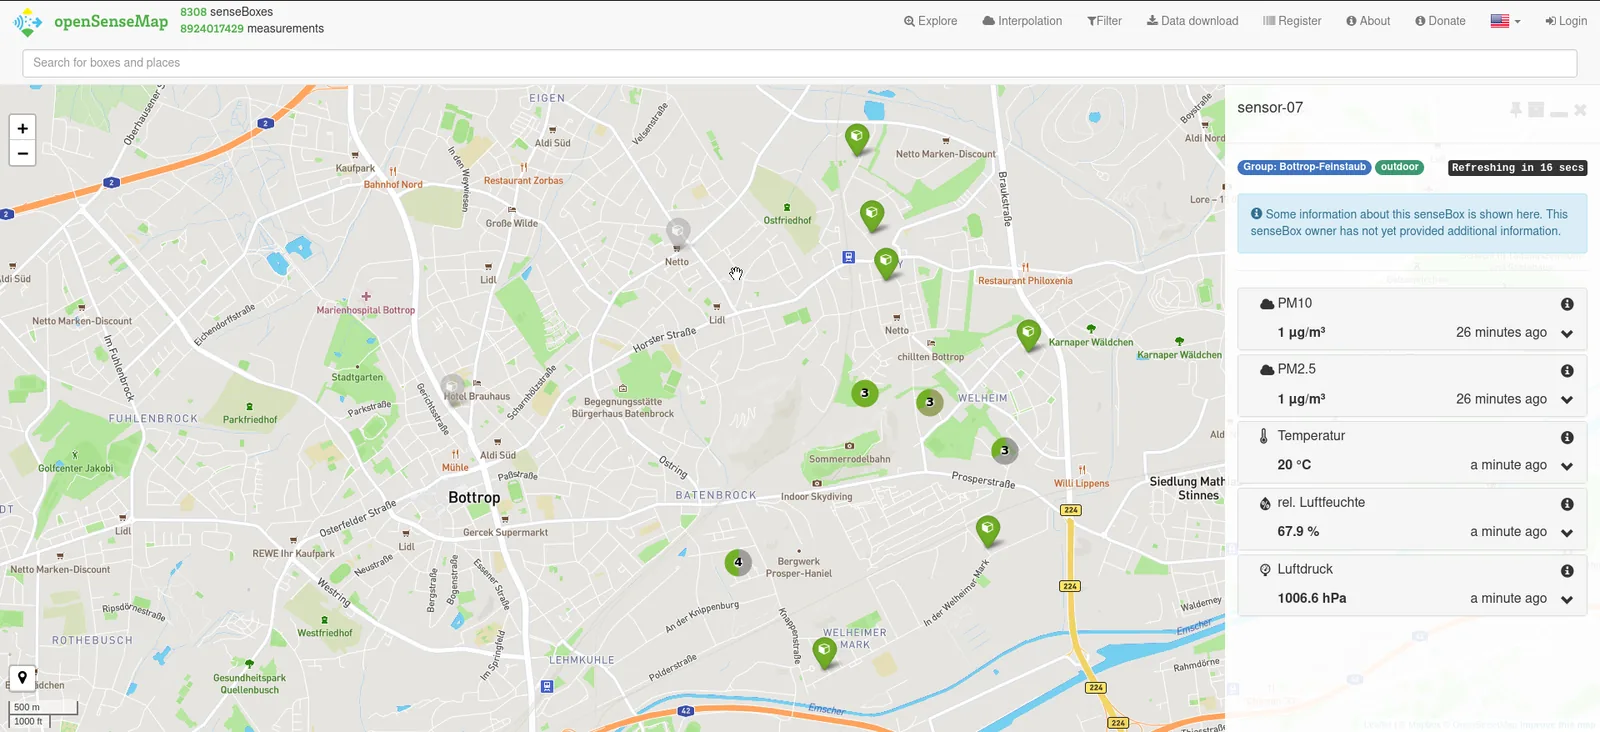Focus the search boxes and places field
This screenshot has height=732, width=1600.
[x=800, y=63]
